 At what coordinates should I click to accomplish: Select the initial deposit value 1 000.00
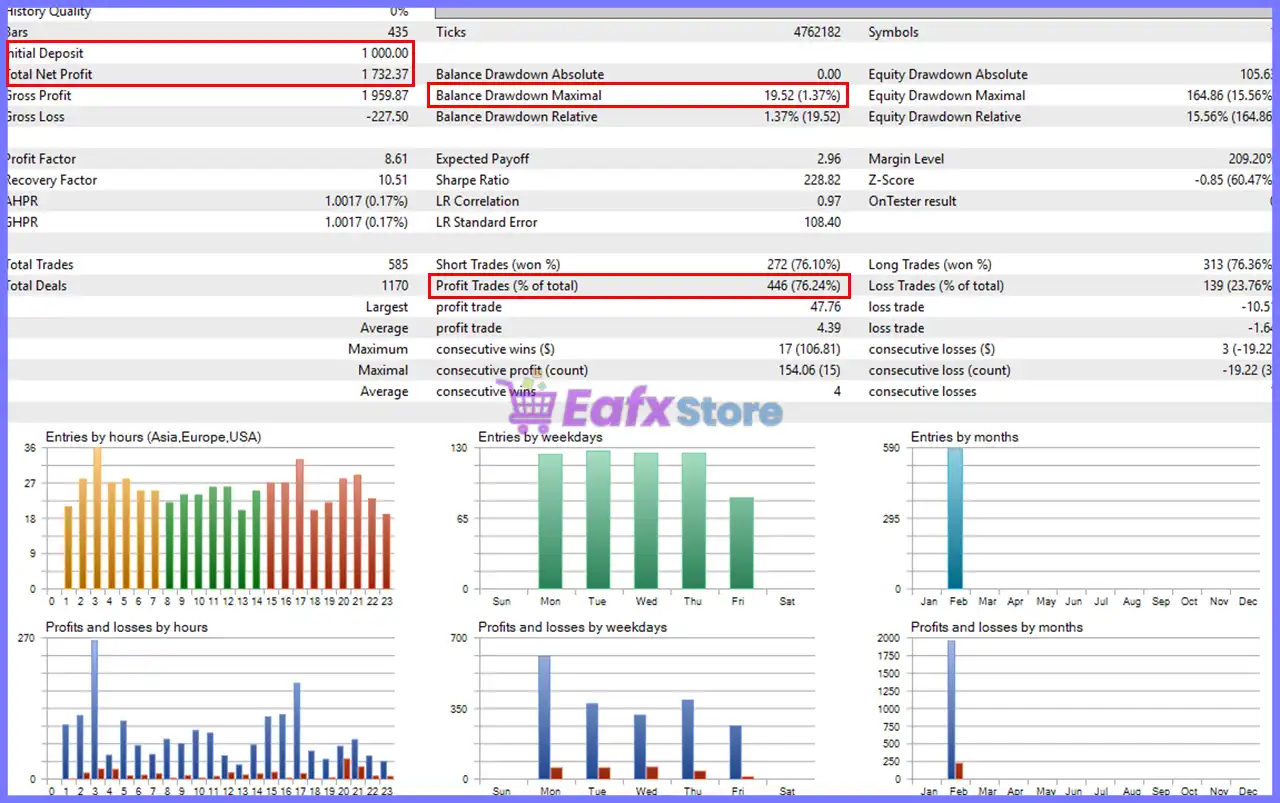click(385, 53)
